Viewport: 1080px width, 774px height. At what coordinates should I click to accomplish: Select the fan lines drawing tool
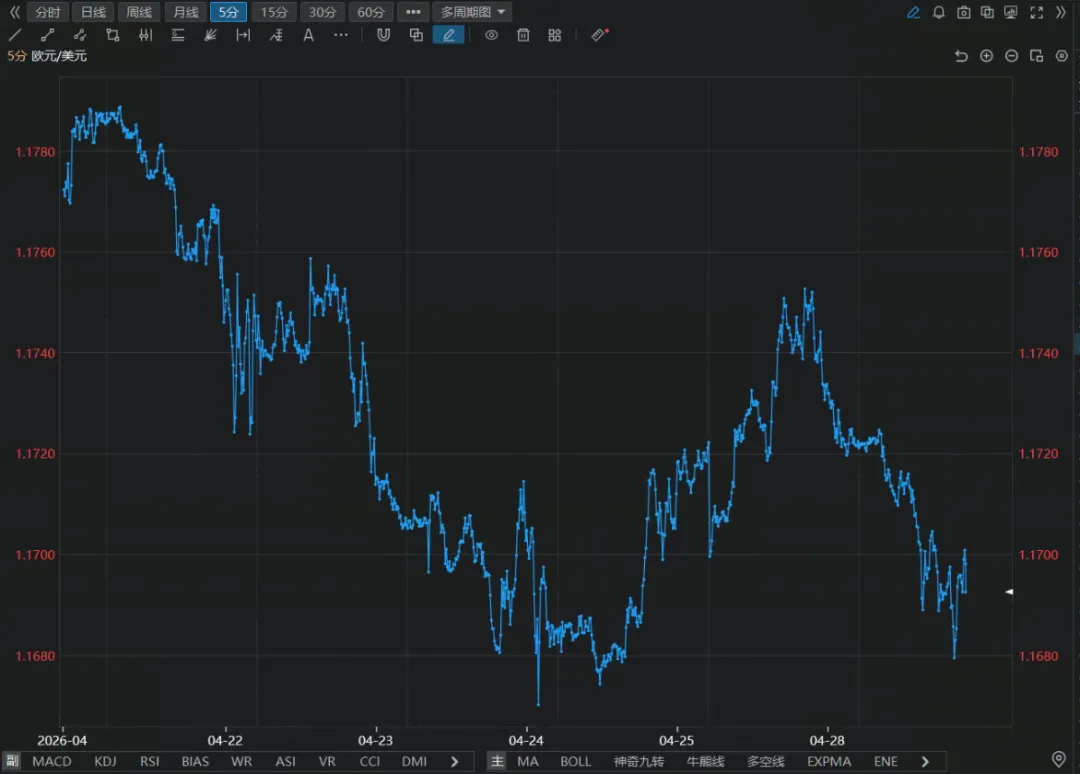pos(210,35)
